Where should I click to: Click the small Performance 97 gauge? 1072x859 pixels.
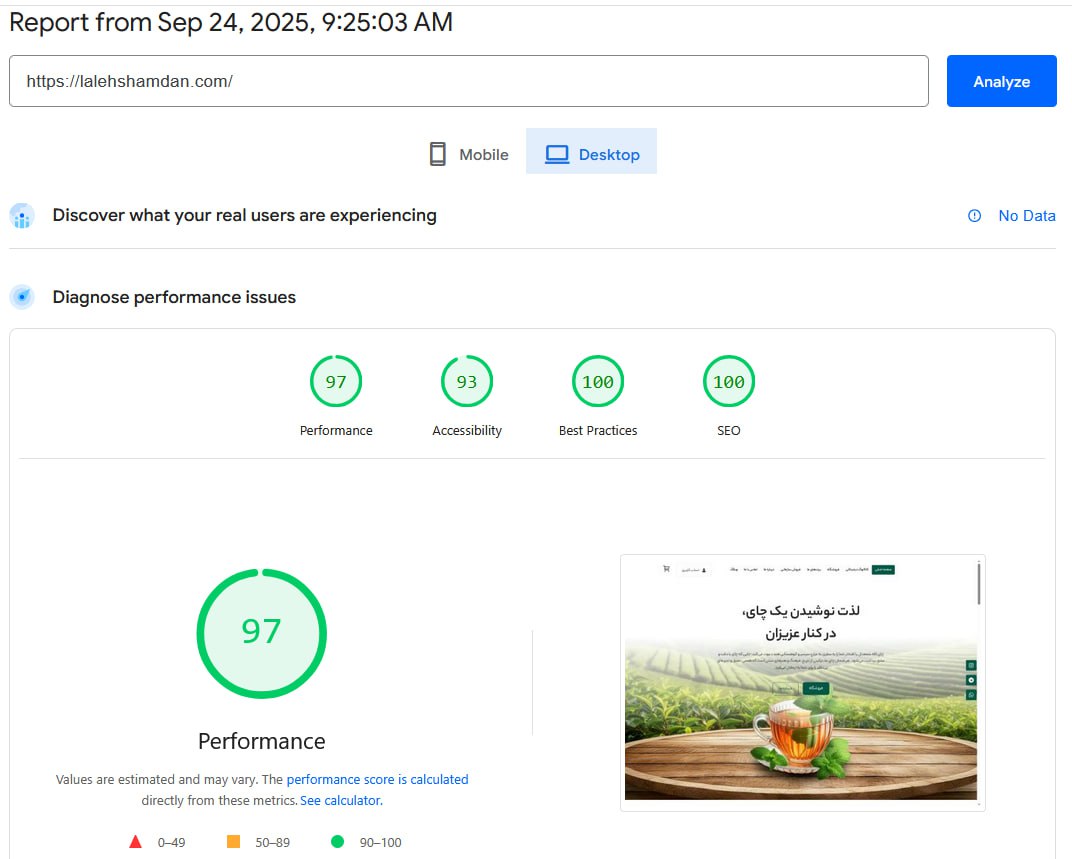[x=336, y=382]
